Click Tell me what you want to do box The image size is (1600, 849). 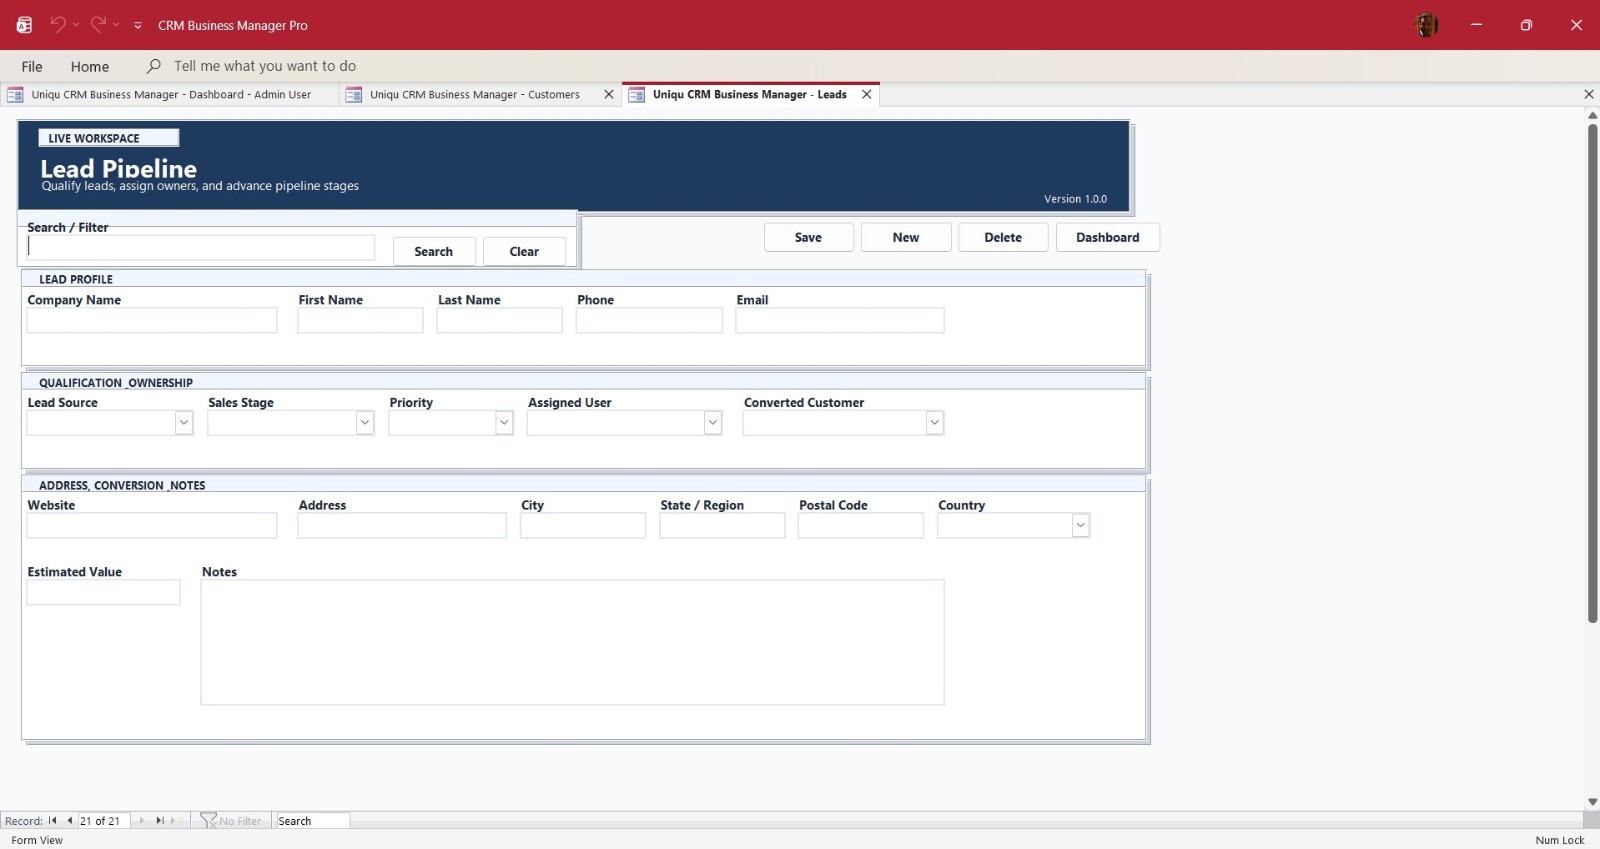(265, 66)
